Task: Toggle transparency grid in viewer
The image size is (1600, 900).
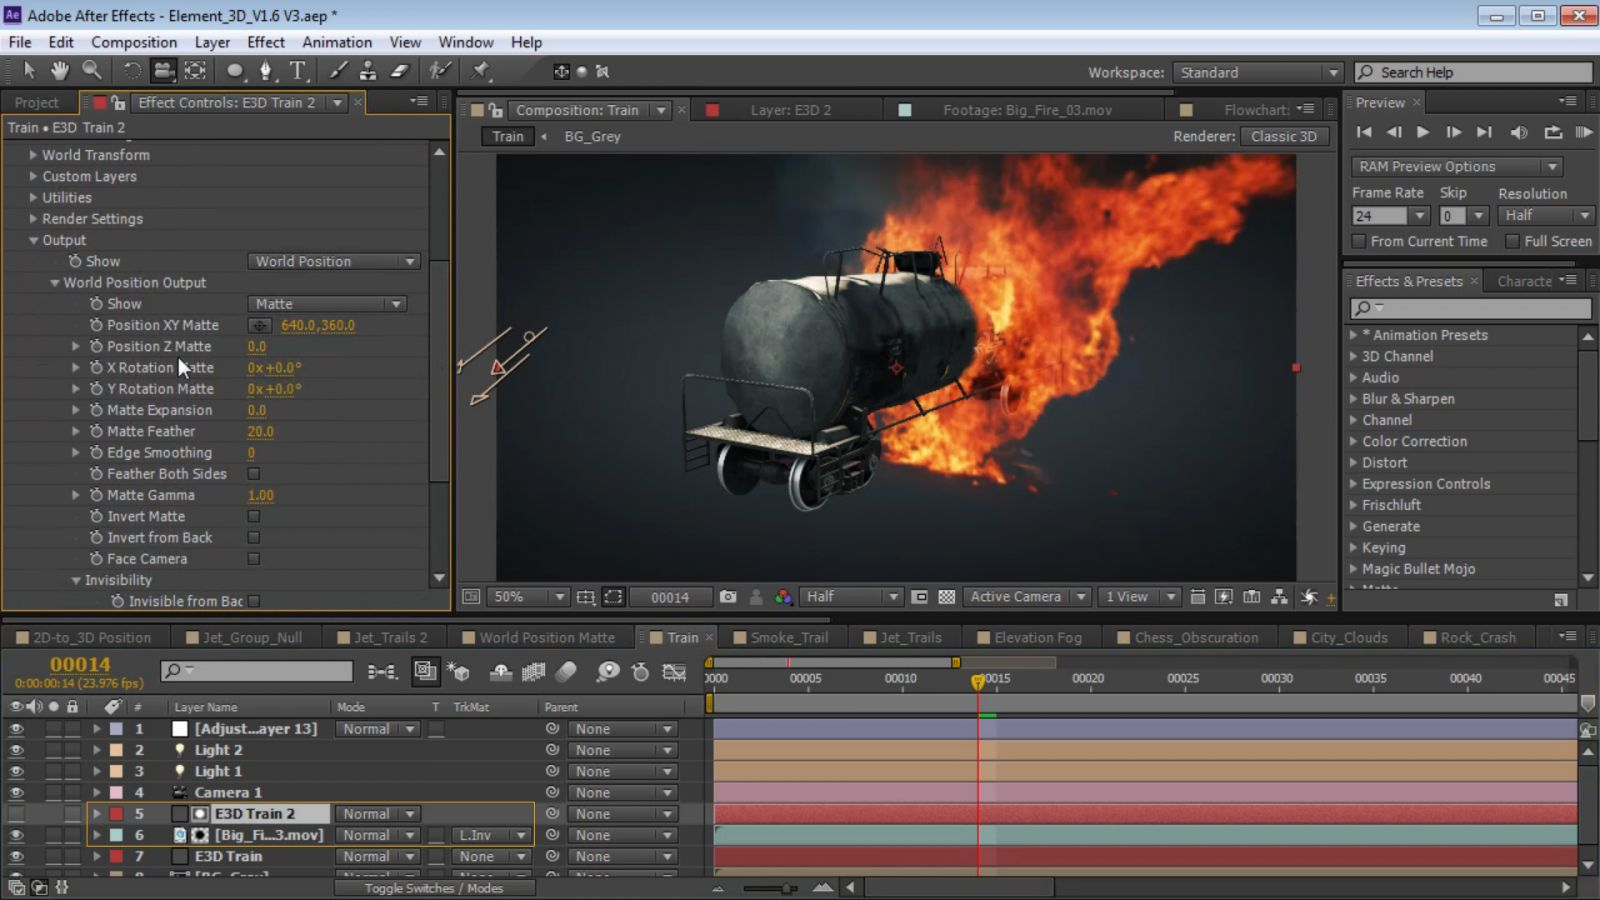Action: click(946, 597)
